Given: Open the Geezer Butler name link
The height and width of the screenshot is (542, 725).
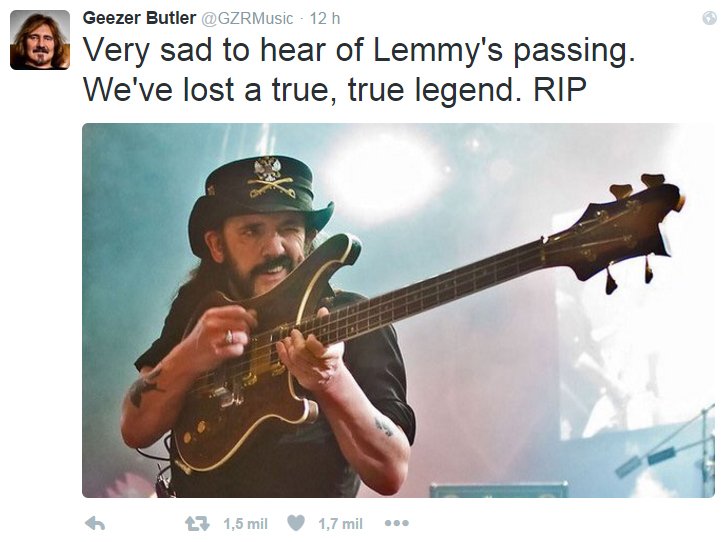Looking at the screenshot, I should coord(139,18).
